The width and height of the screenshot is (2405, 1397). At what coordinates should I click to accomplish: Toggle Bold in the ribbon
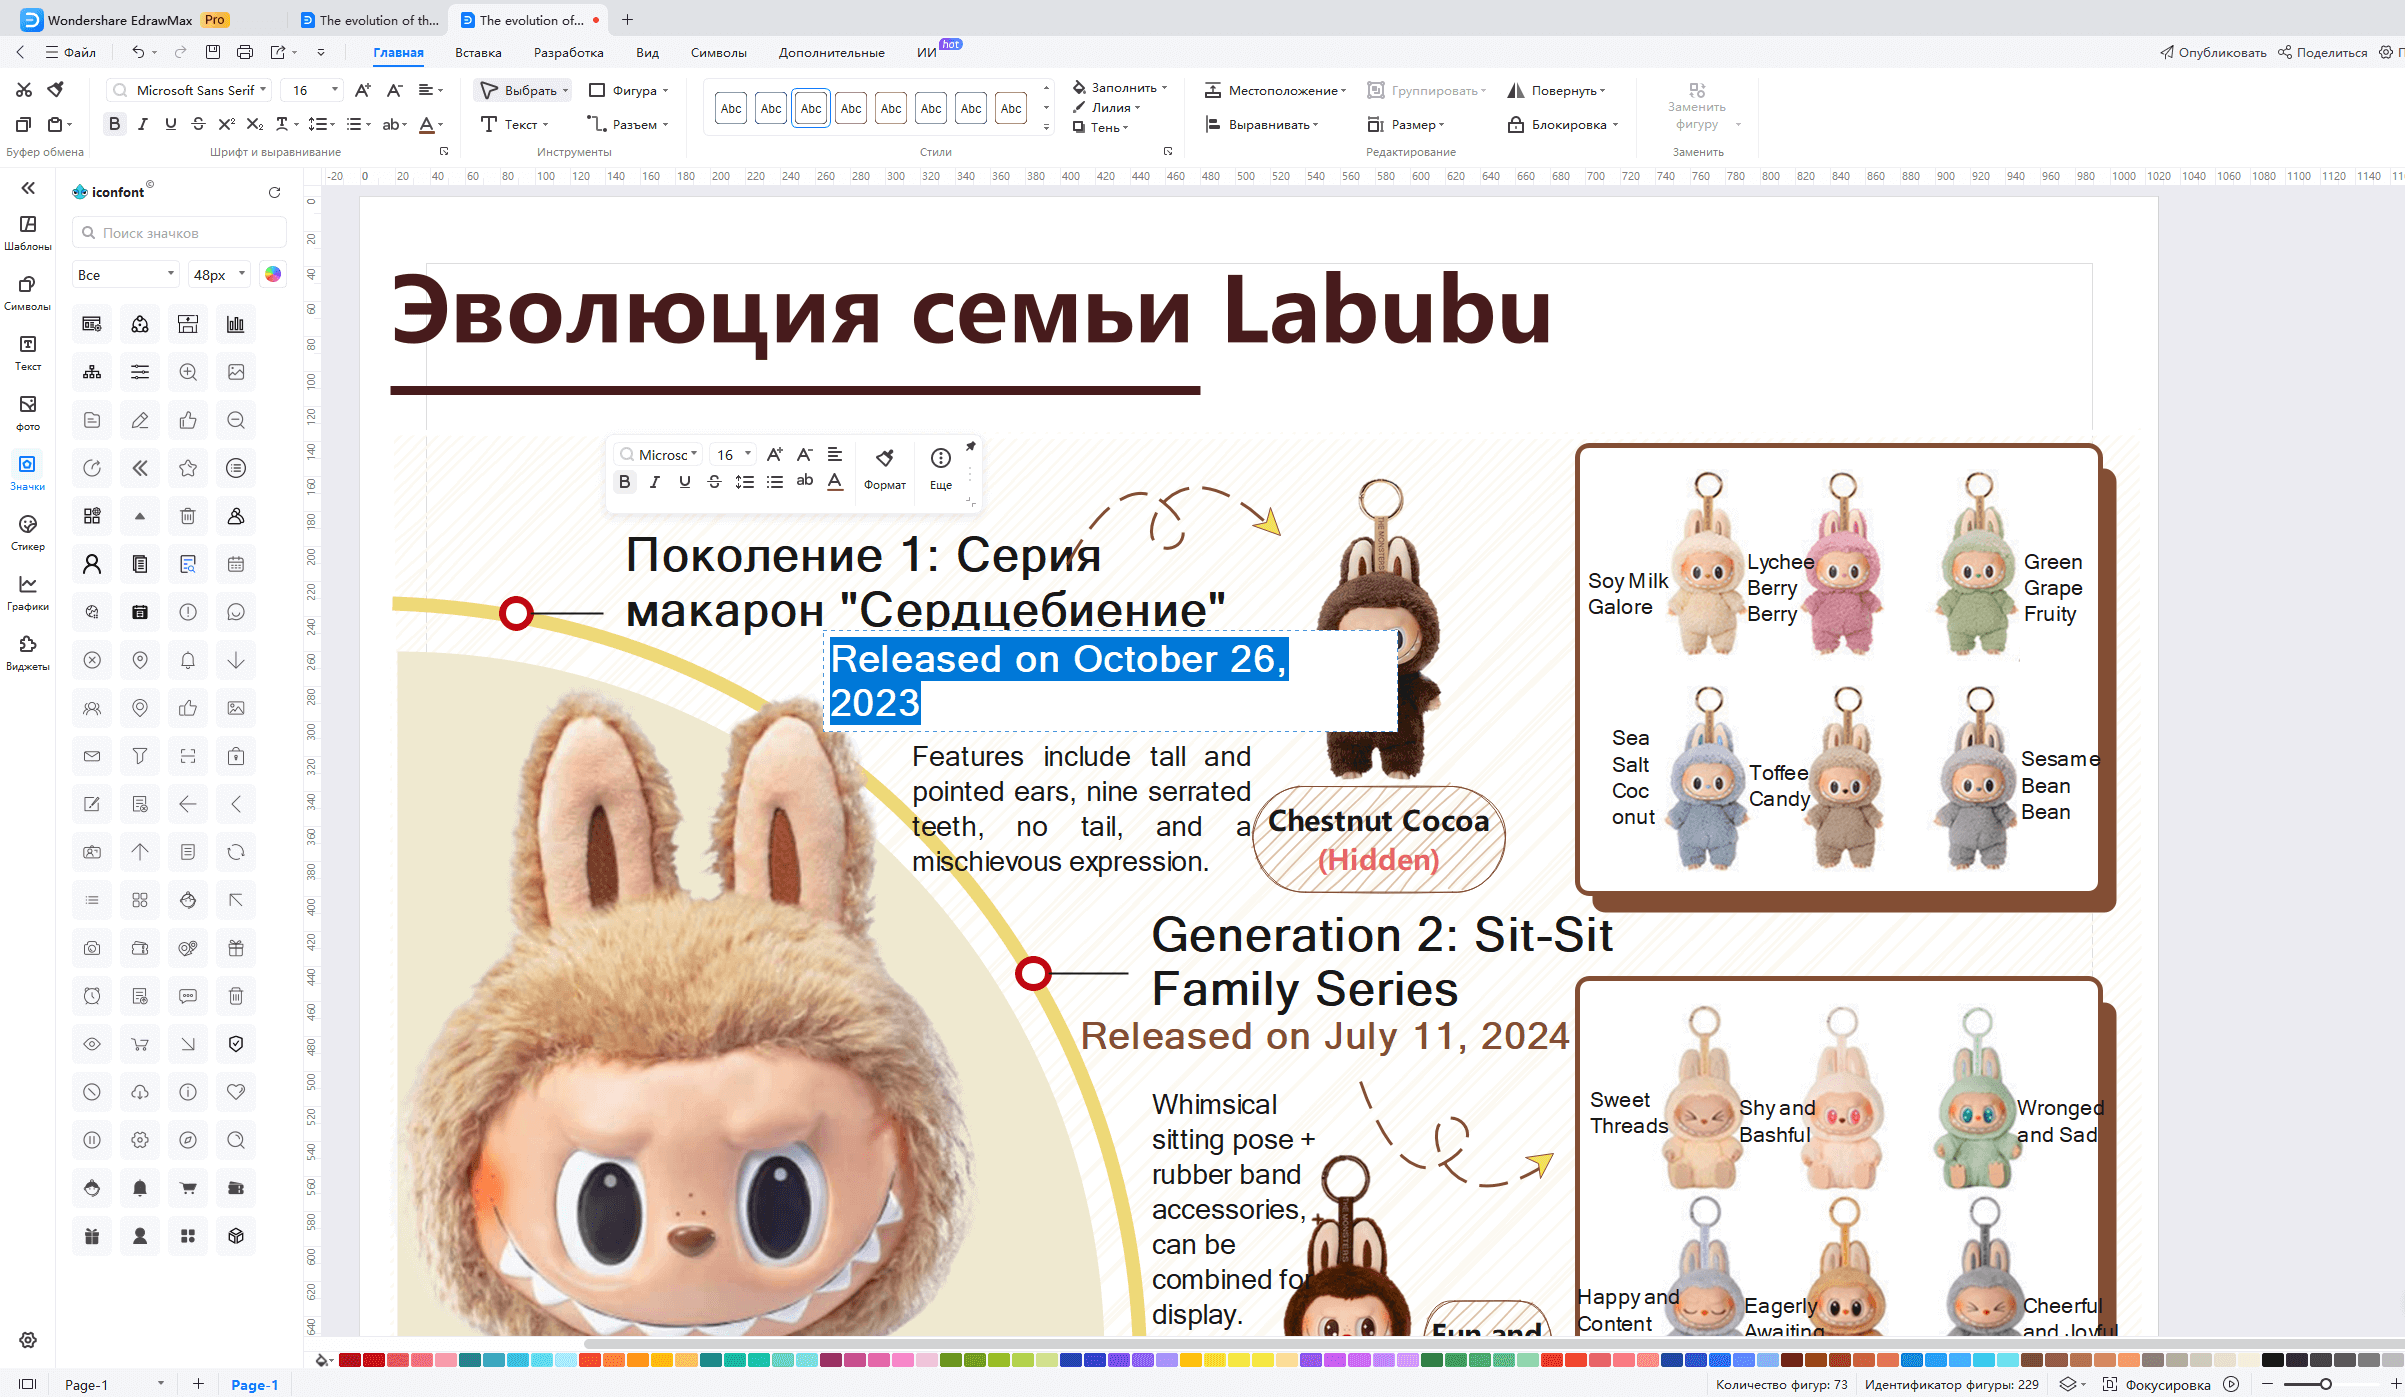114,124
